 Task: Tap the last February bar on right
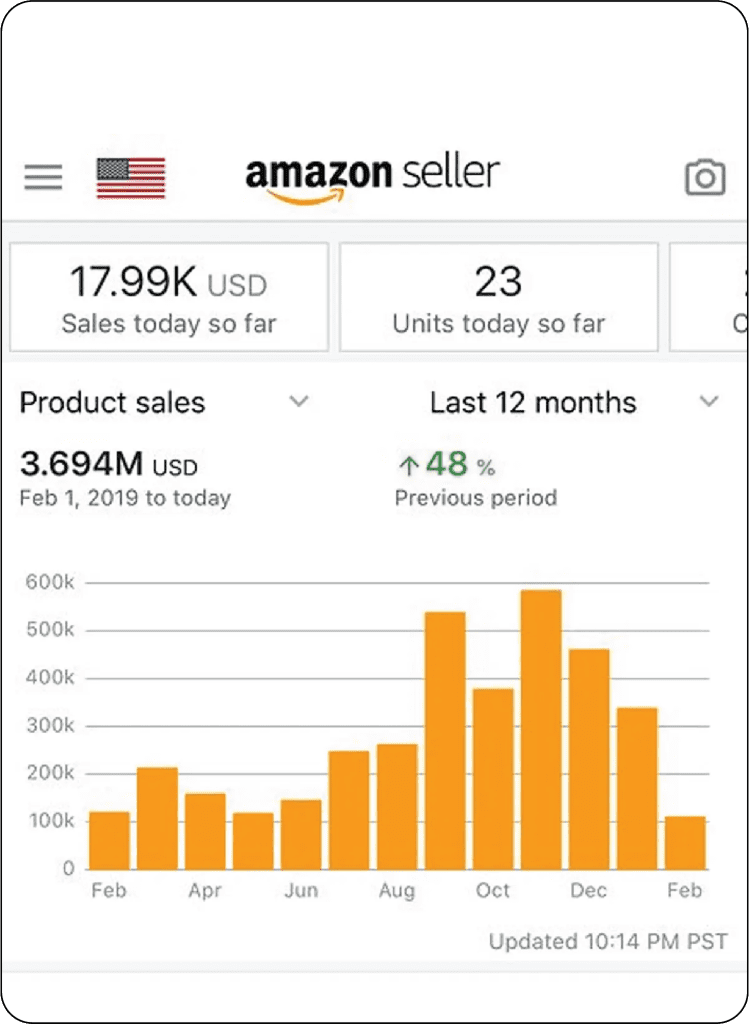685,843
